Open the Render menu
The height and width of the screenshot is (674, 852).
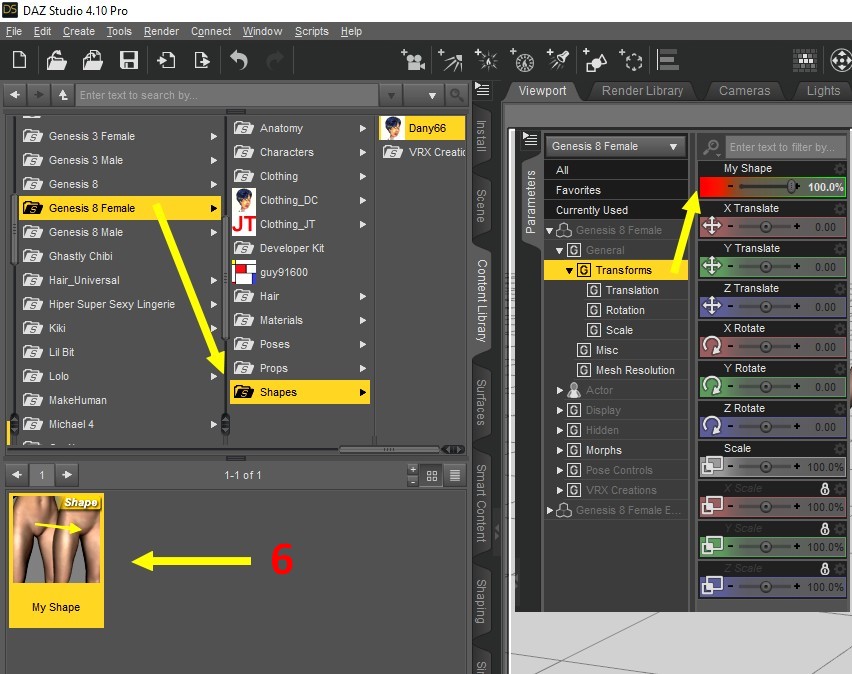pos(161,32)
